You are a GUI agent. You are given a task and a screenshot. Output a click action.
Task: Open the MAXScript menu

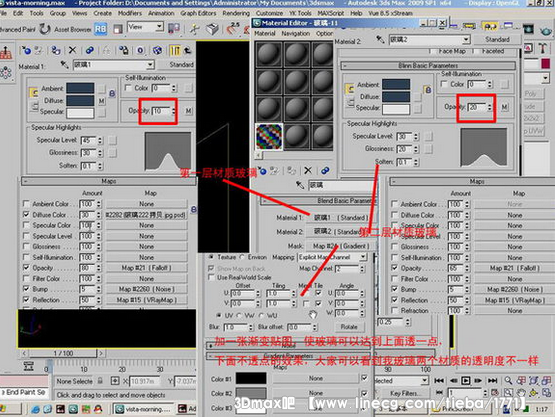tap(331, 13)
